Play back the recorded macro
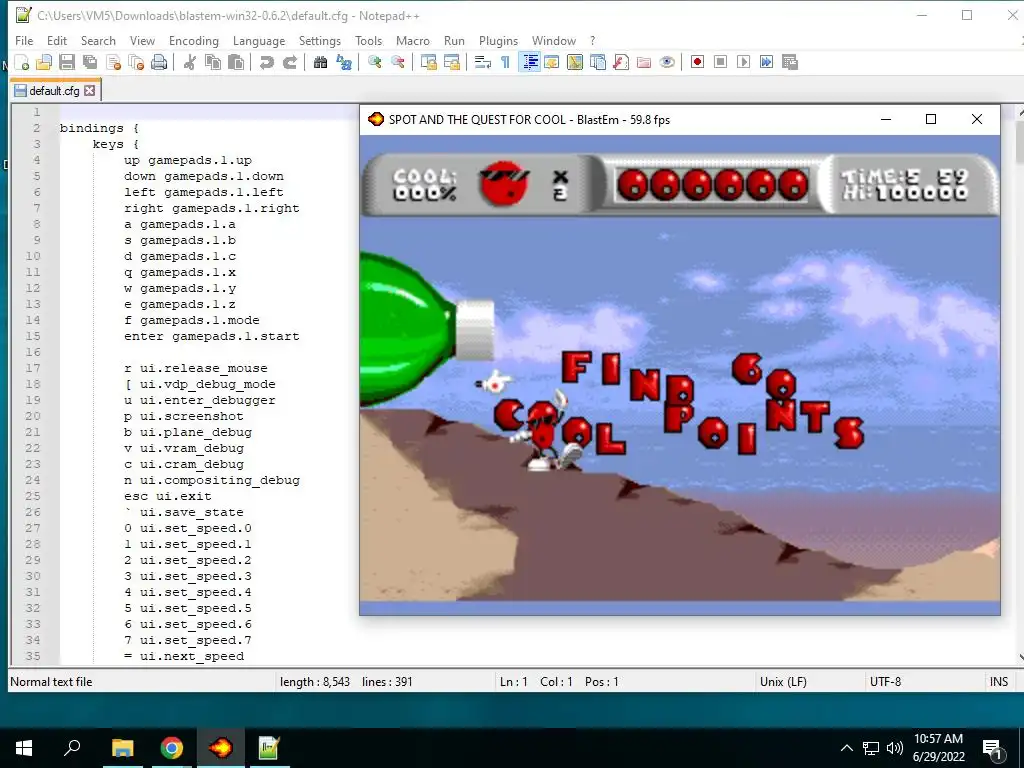1024x768 pixels. (x=743, y=63)
